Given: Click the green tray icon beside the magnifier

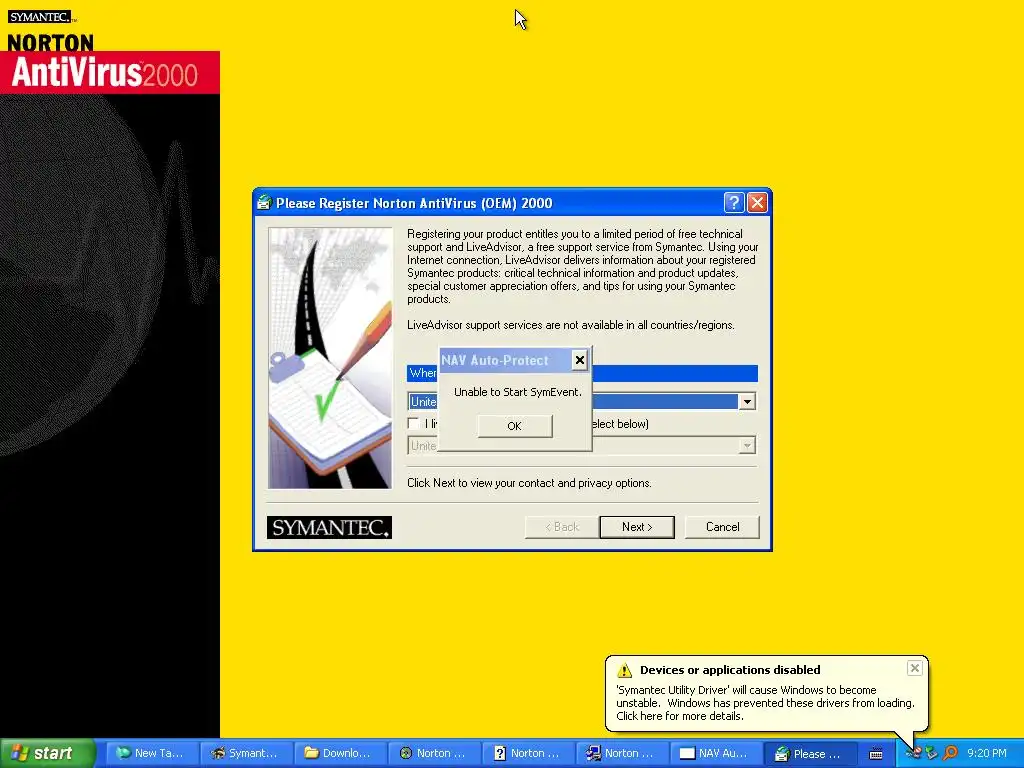Looking at the screenshot, I should [932, 753].
